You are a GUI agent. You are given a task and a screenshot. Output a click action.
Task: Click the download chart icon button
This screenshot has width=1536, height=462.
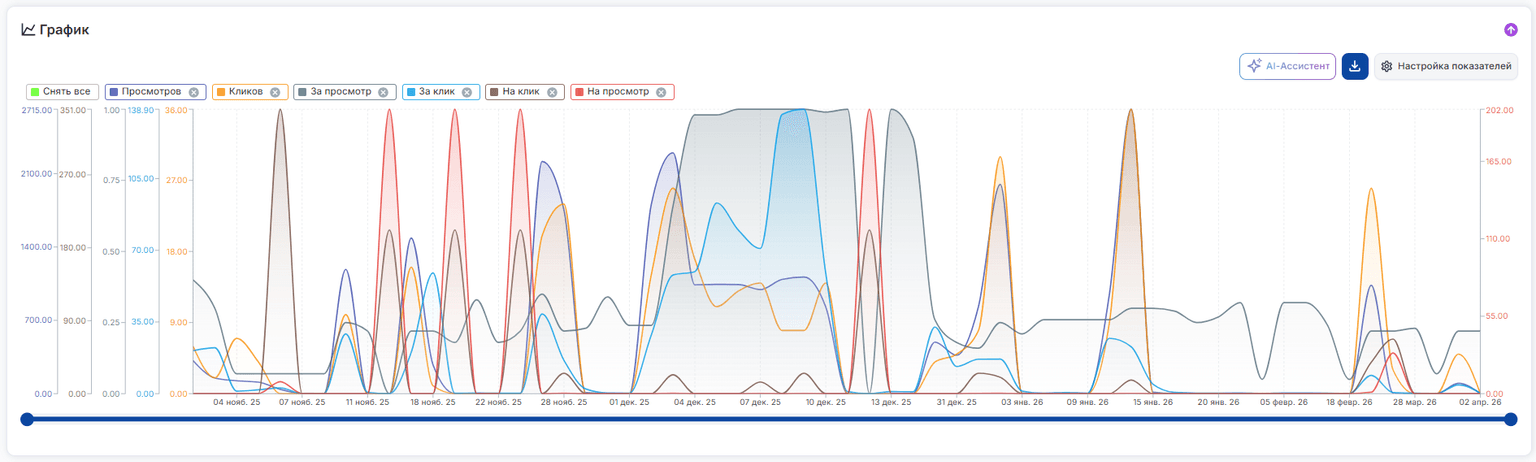[x=1354, y=67]
